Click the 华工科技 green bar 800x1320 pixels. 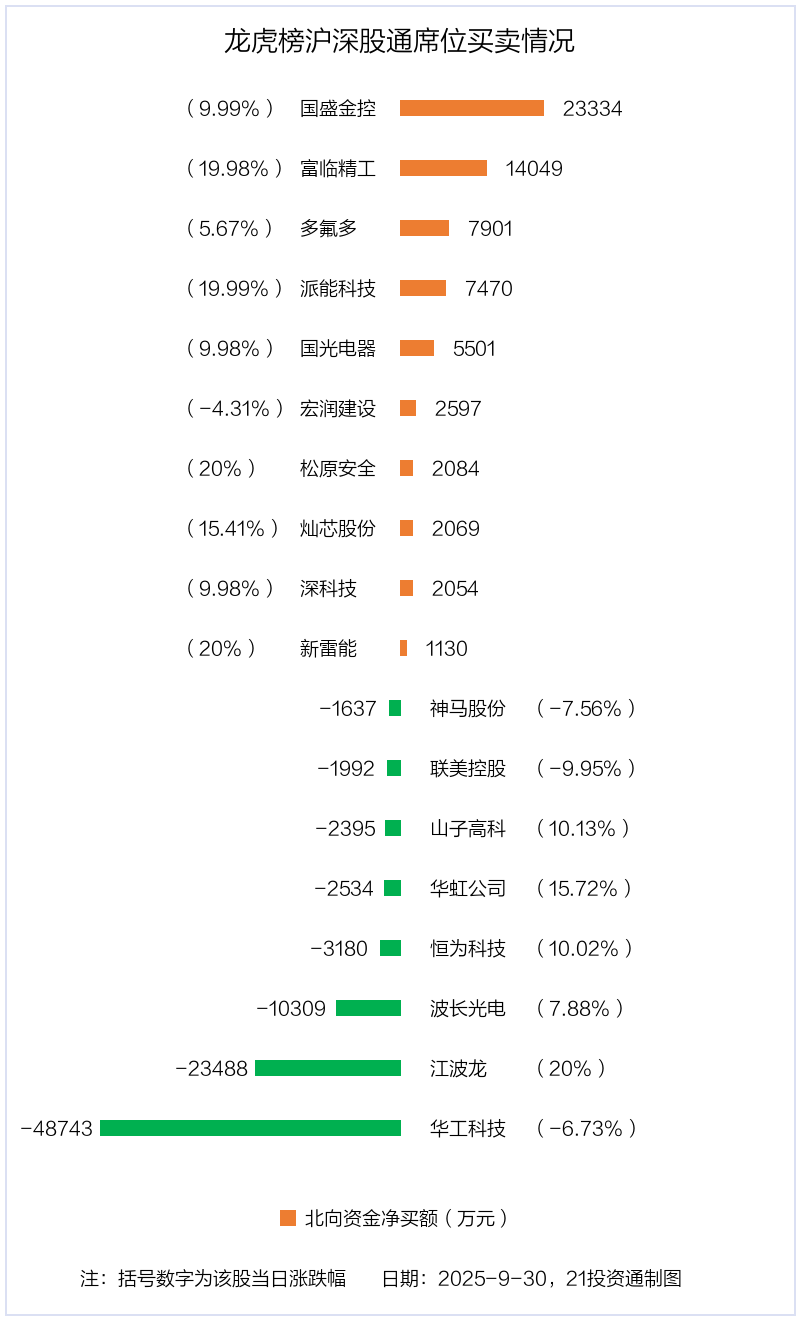(x=250, y=1128)
